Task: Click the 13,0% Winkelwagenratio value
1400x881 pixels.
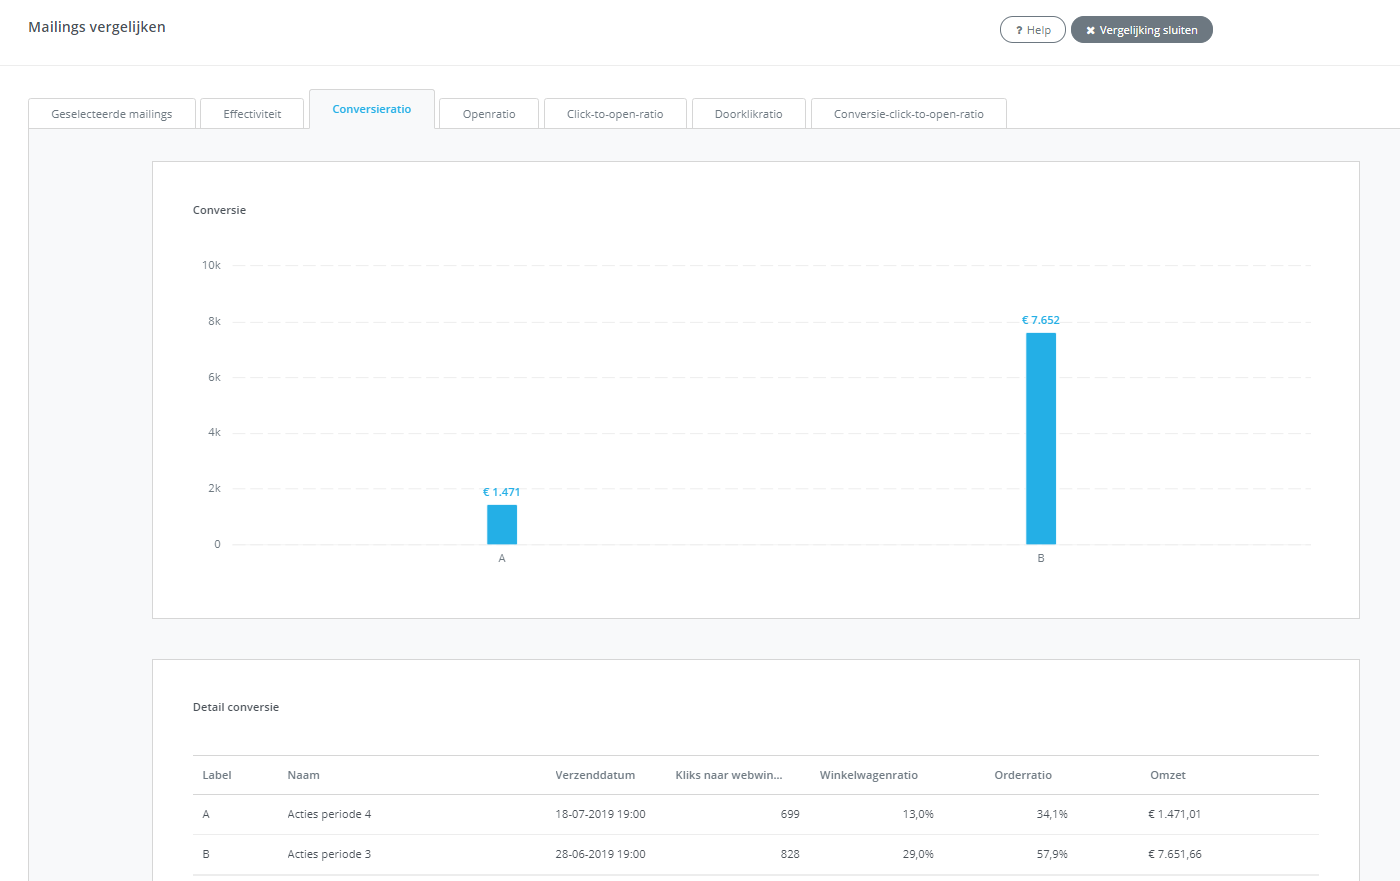Action: pos(918,814)
